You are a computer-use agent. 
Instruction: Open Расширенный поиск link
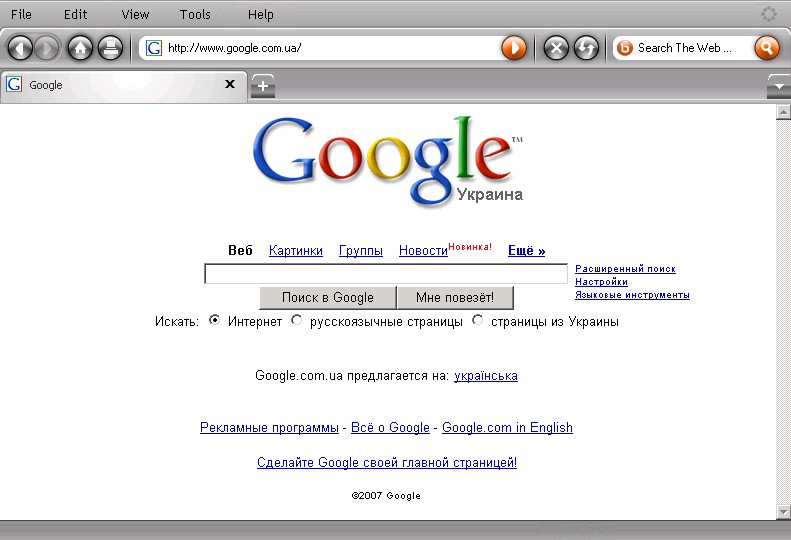point(626,268)
